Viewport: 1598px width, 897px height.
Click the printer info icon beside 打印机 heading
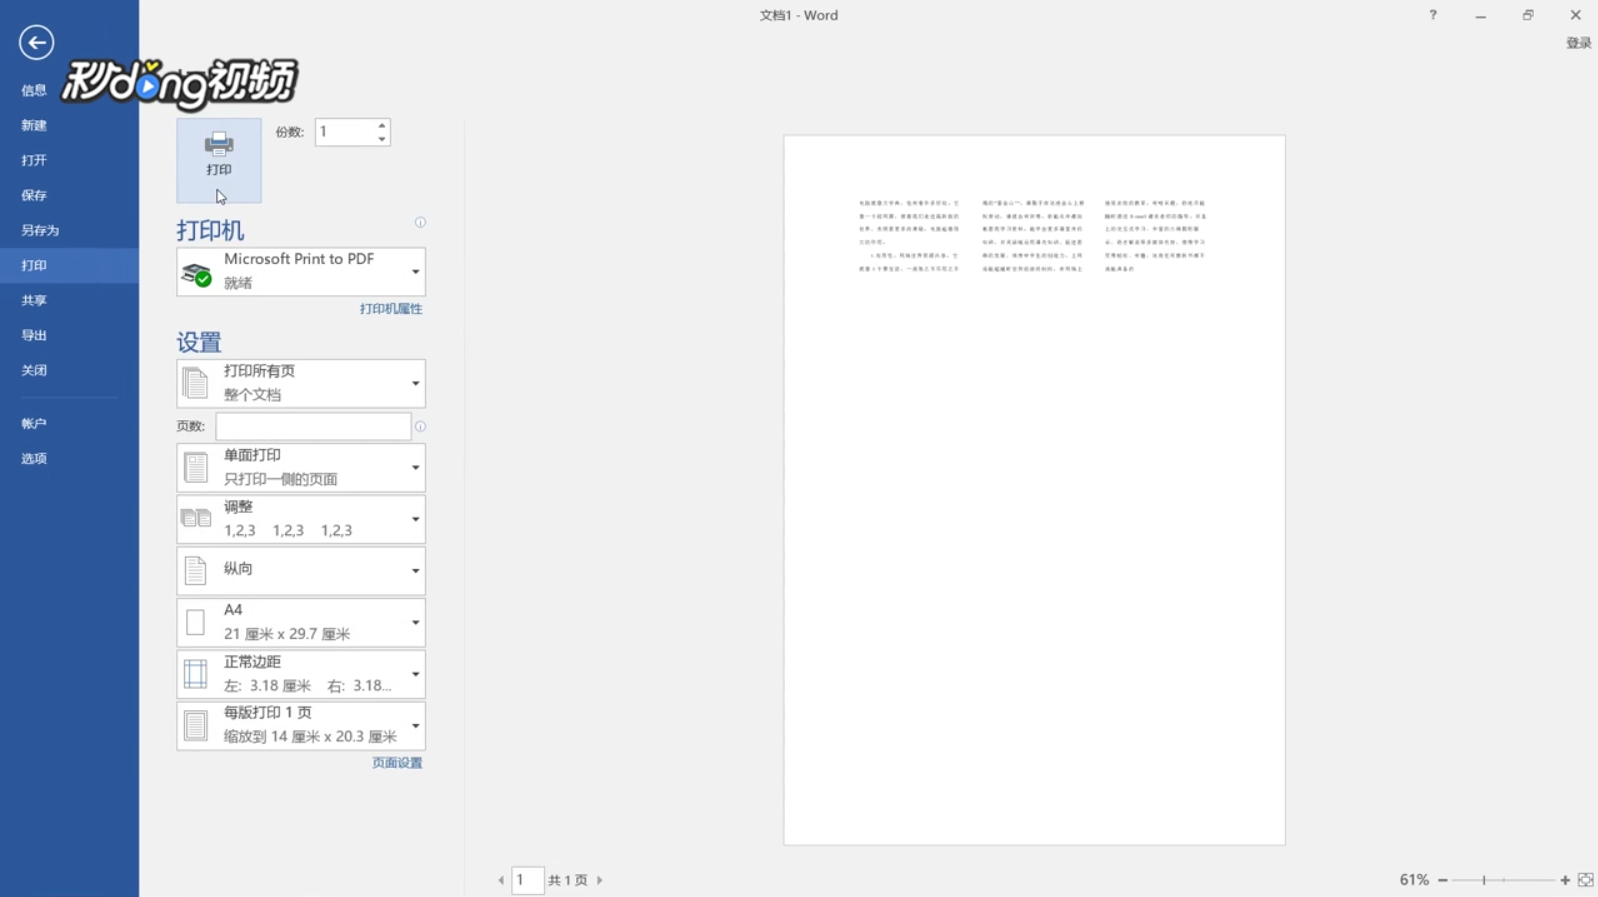[x=420, y=222]
